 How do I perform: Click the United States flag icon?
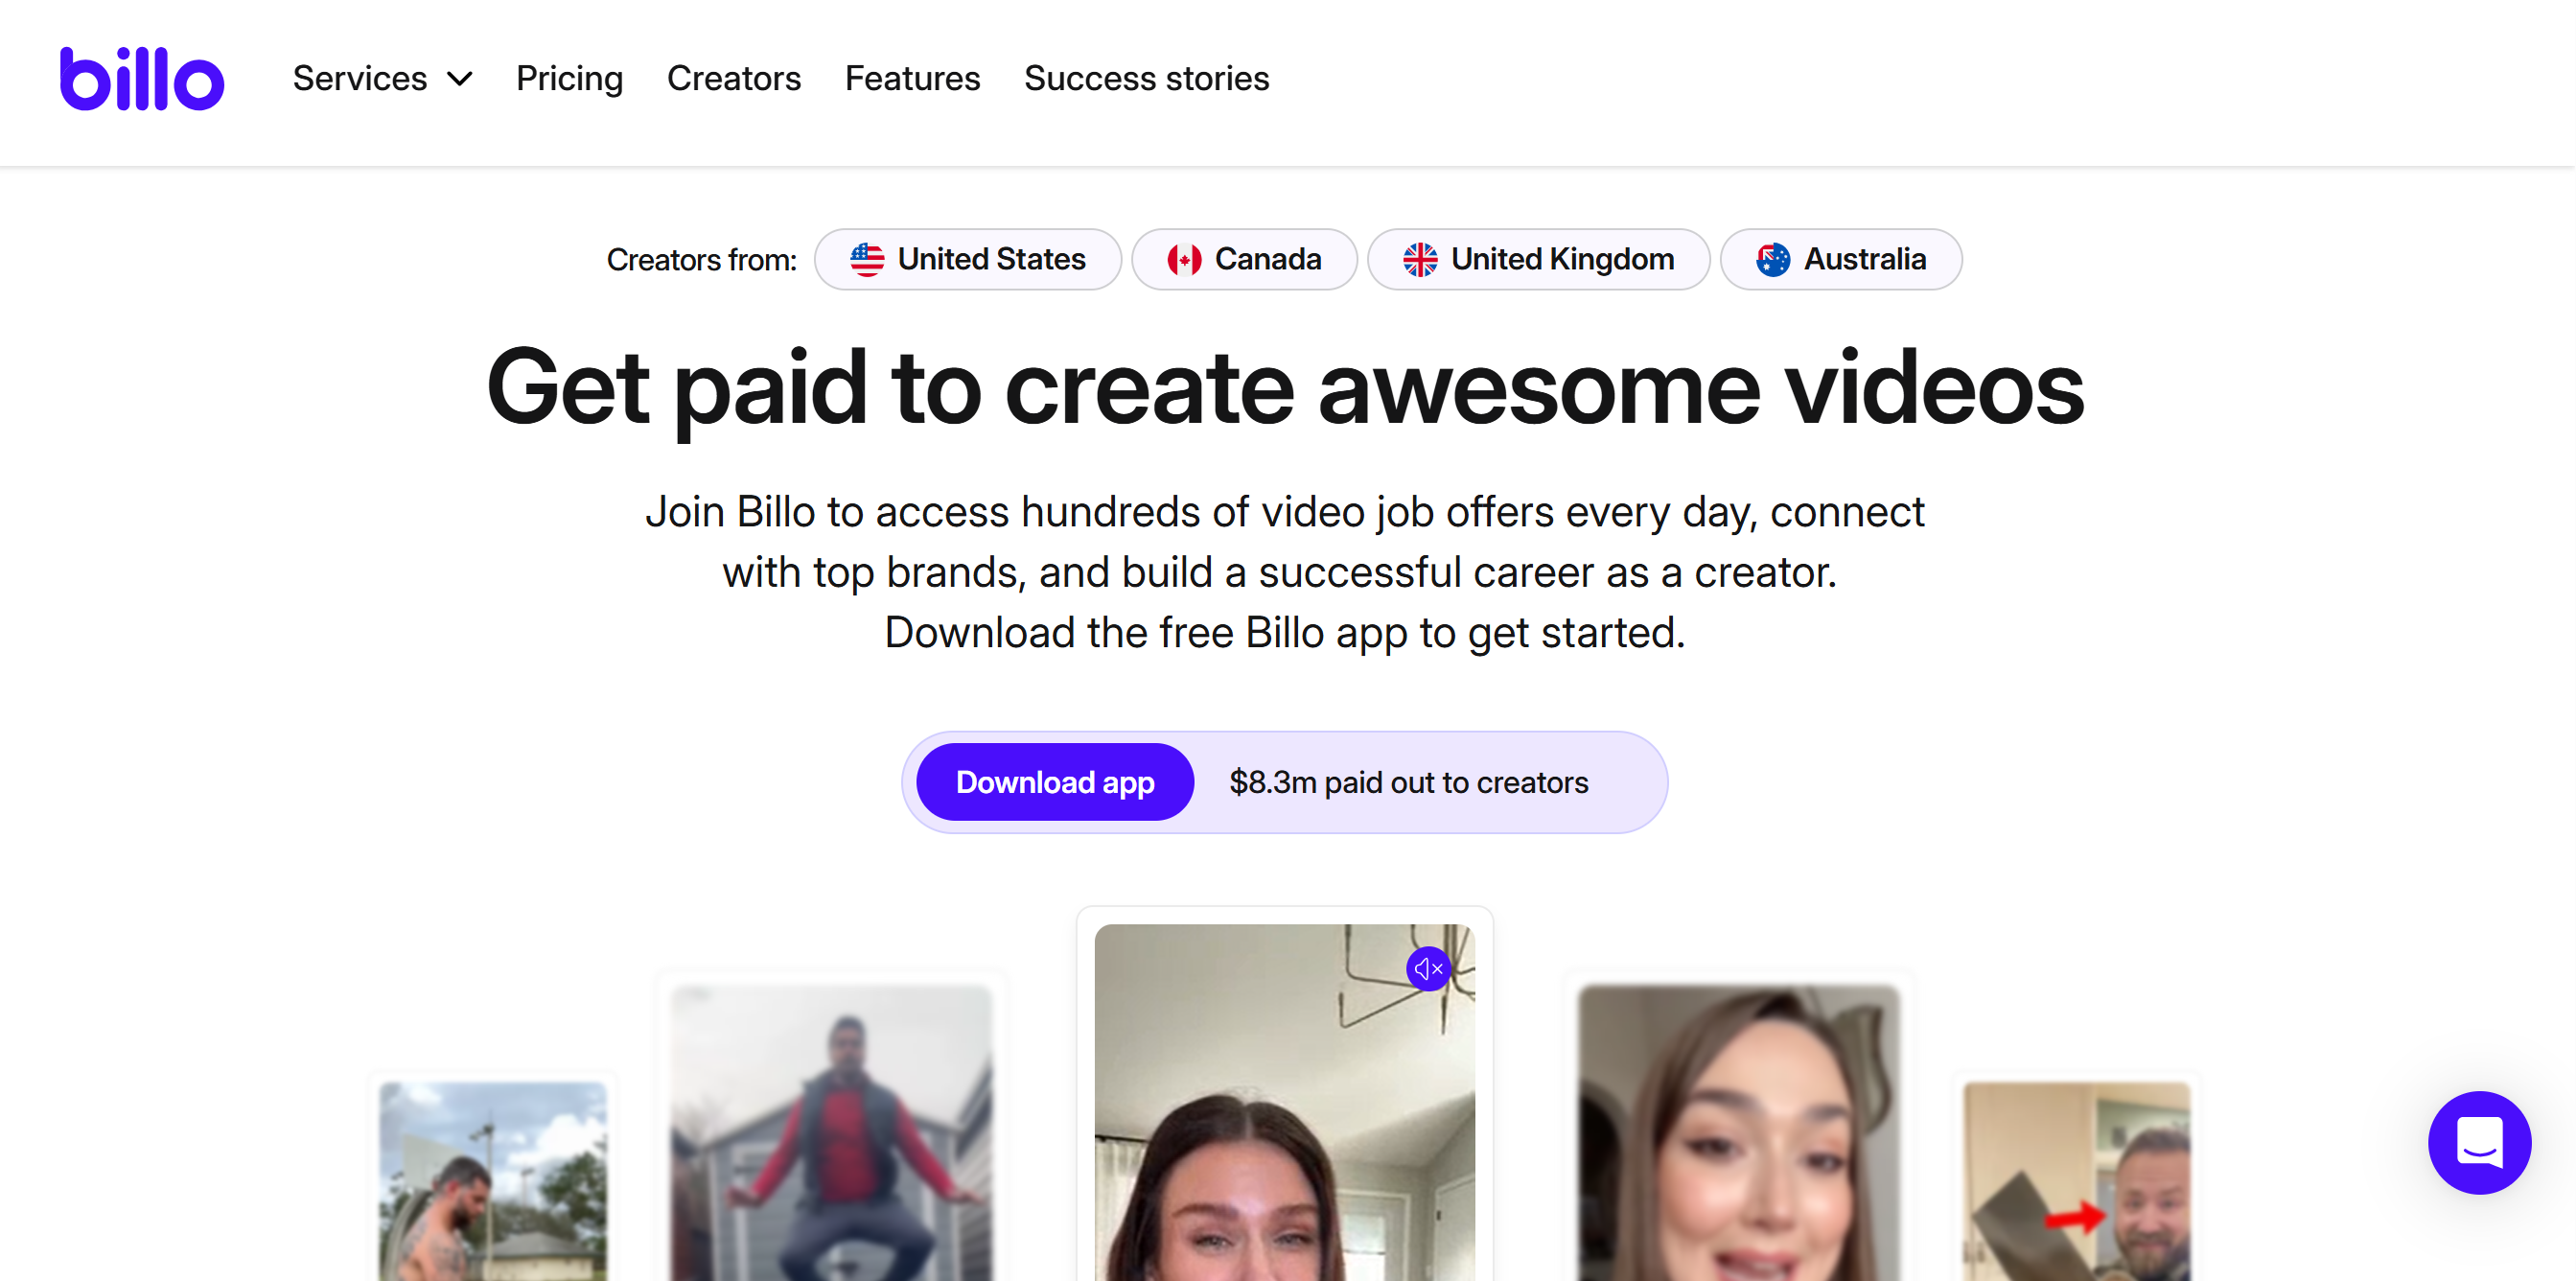pyautogui.click(x=866, y=259)
